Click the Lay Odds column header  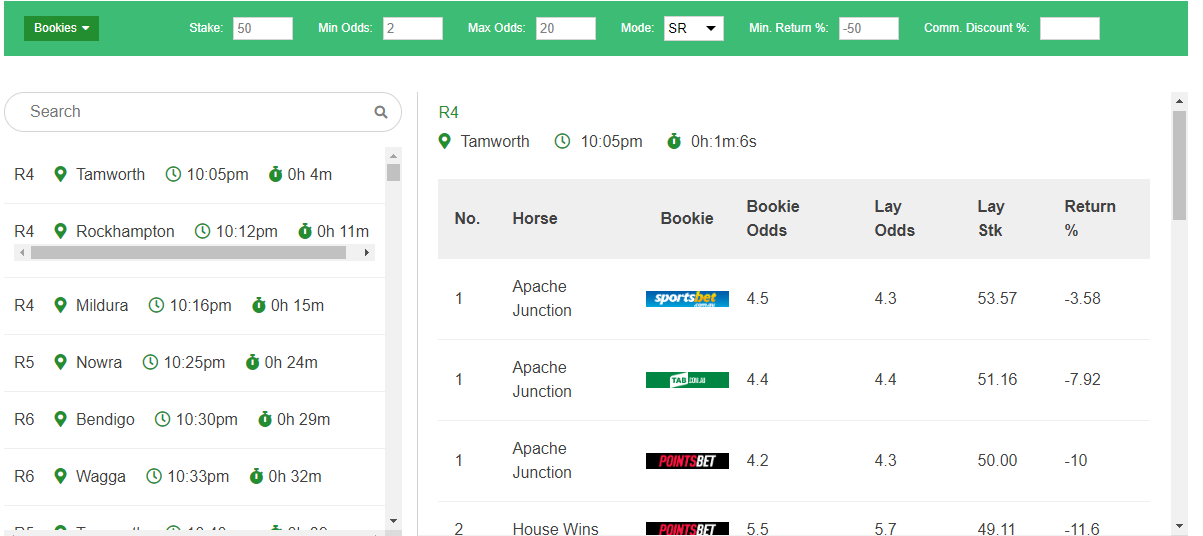894,218
